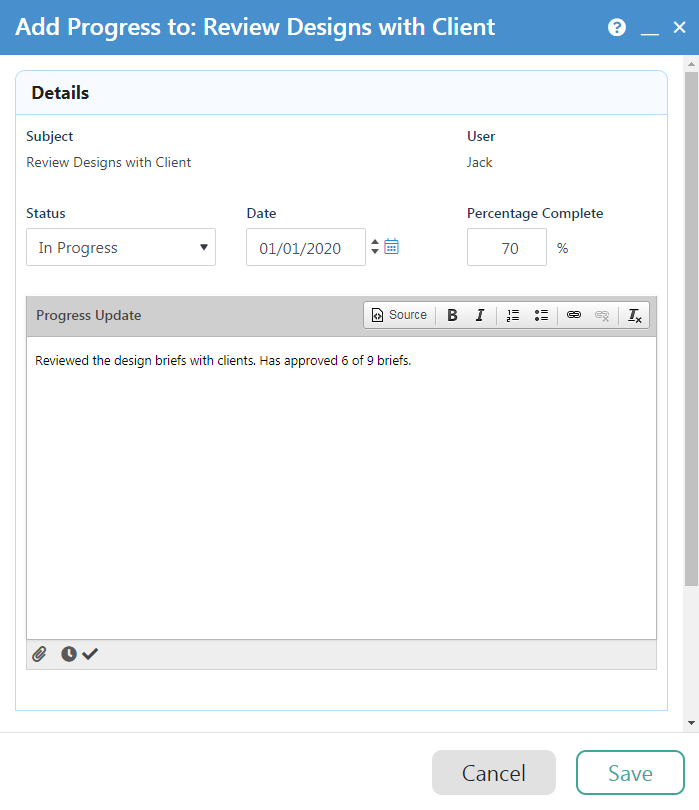Click the scrollbar down arrow
The width and height of the screenshot is (699, 810).
click(x=691, y=723)
